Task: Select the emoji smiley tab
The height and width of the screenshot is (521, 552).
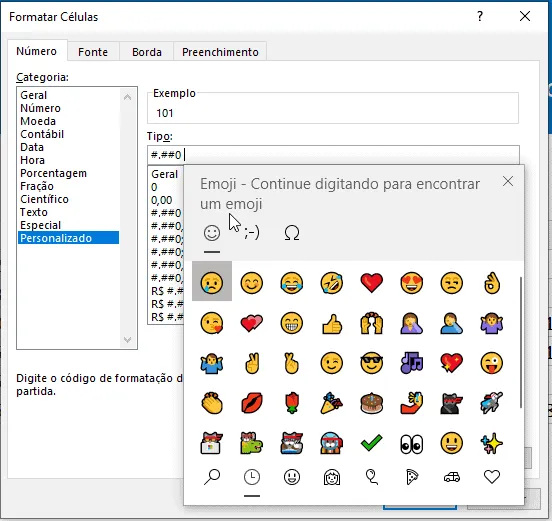Action: [x=212, y=233]
